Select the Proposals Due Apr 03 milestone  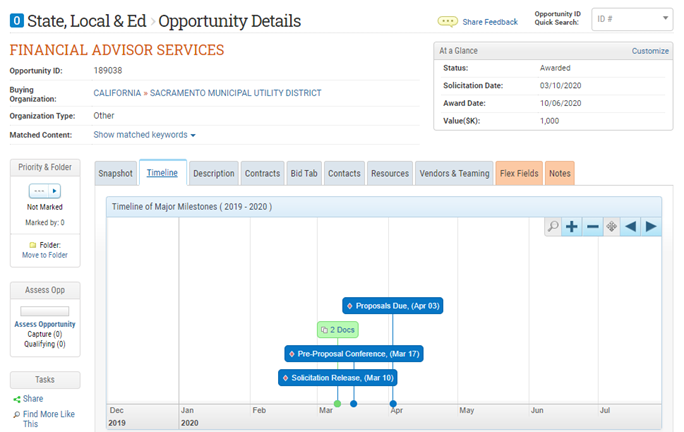pos(392,305)
